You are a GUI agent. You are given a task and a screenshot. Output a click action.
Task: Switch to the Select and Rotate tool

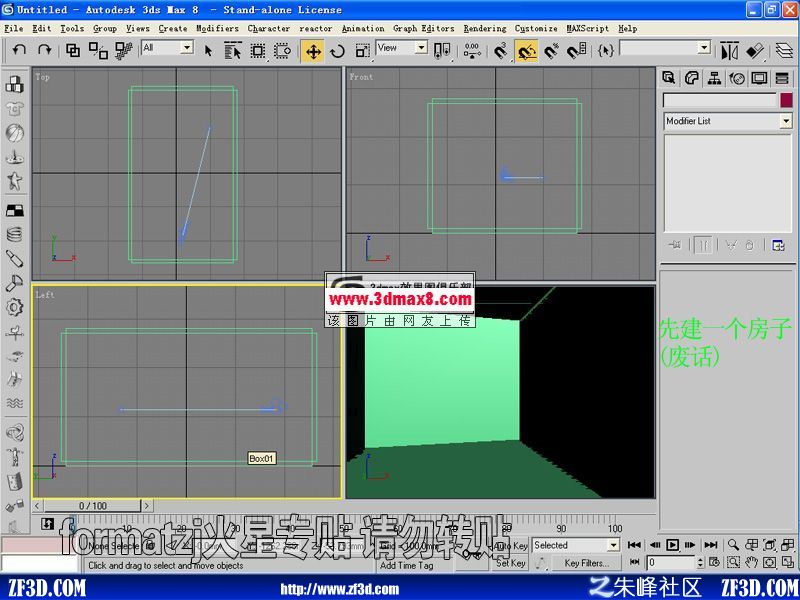click(x=337, y=51)
